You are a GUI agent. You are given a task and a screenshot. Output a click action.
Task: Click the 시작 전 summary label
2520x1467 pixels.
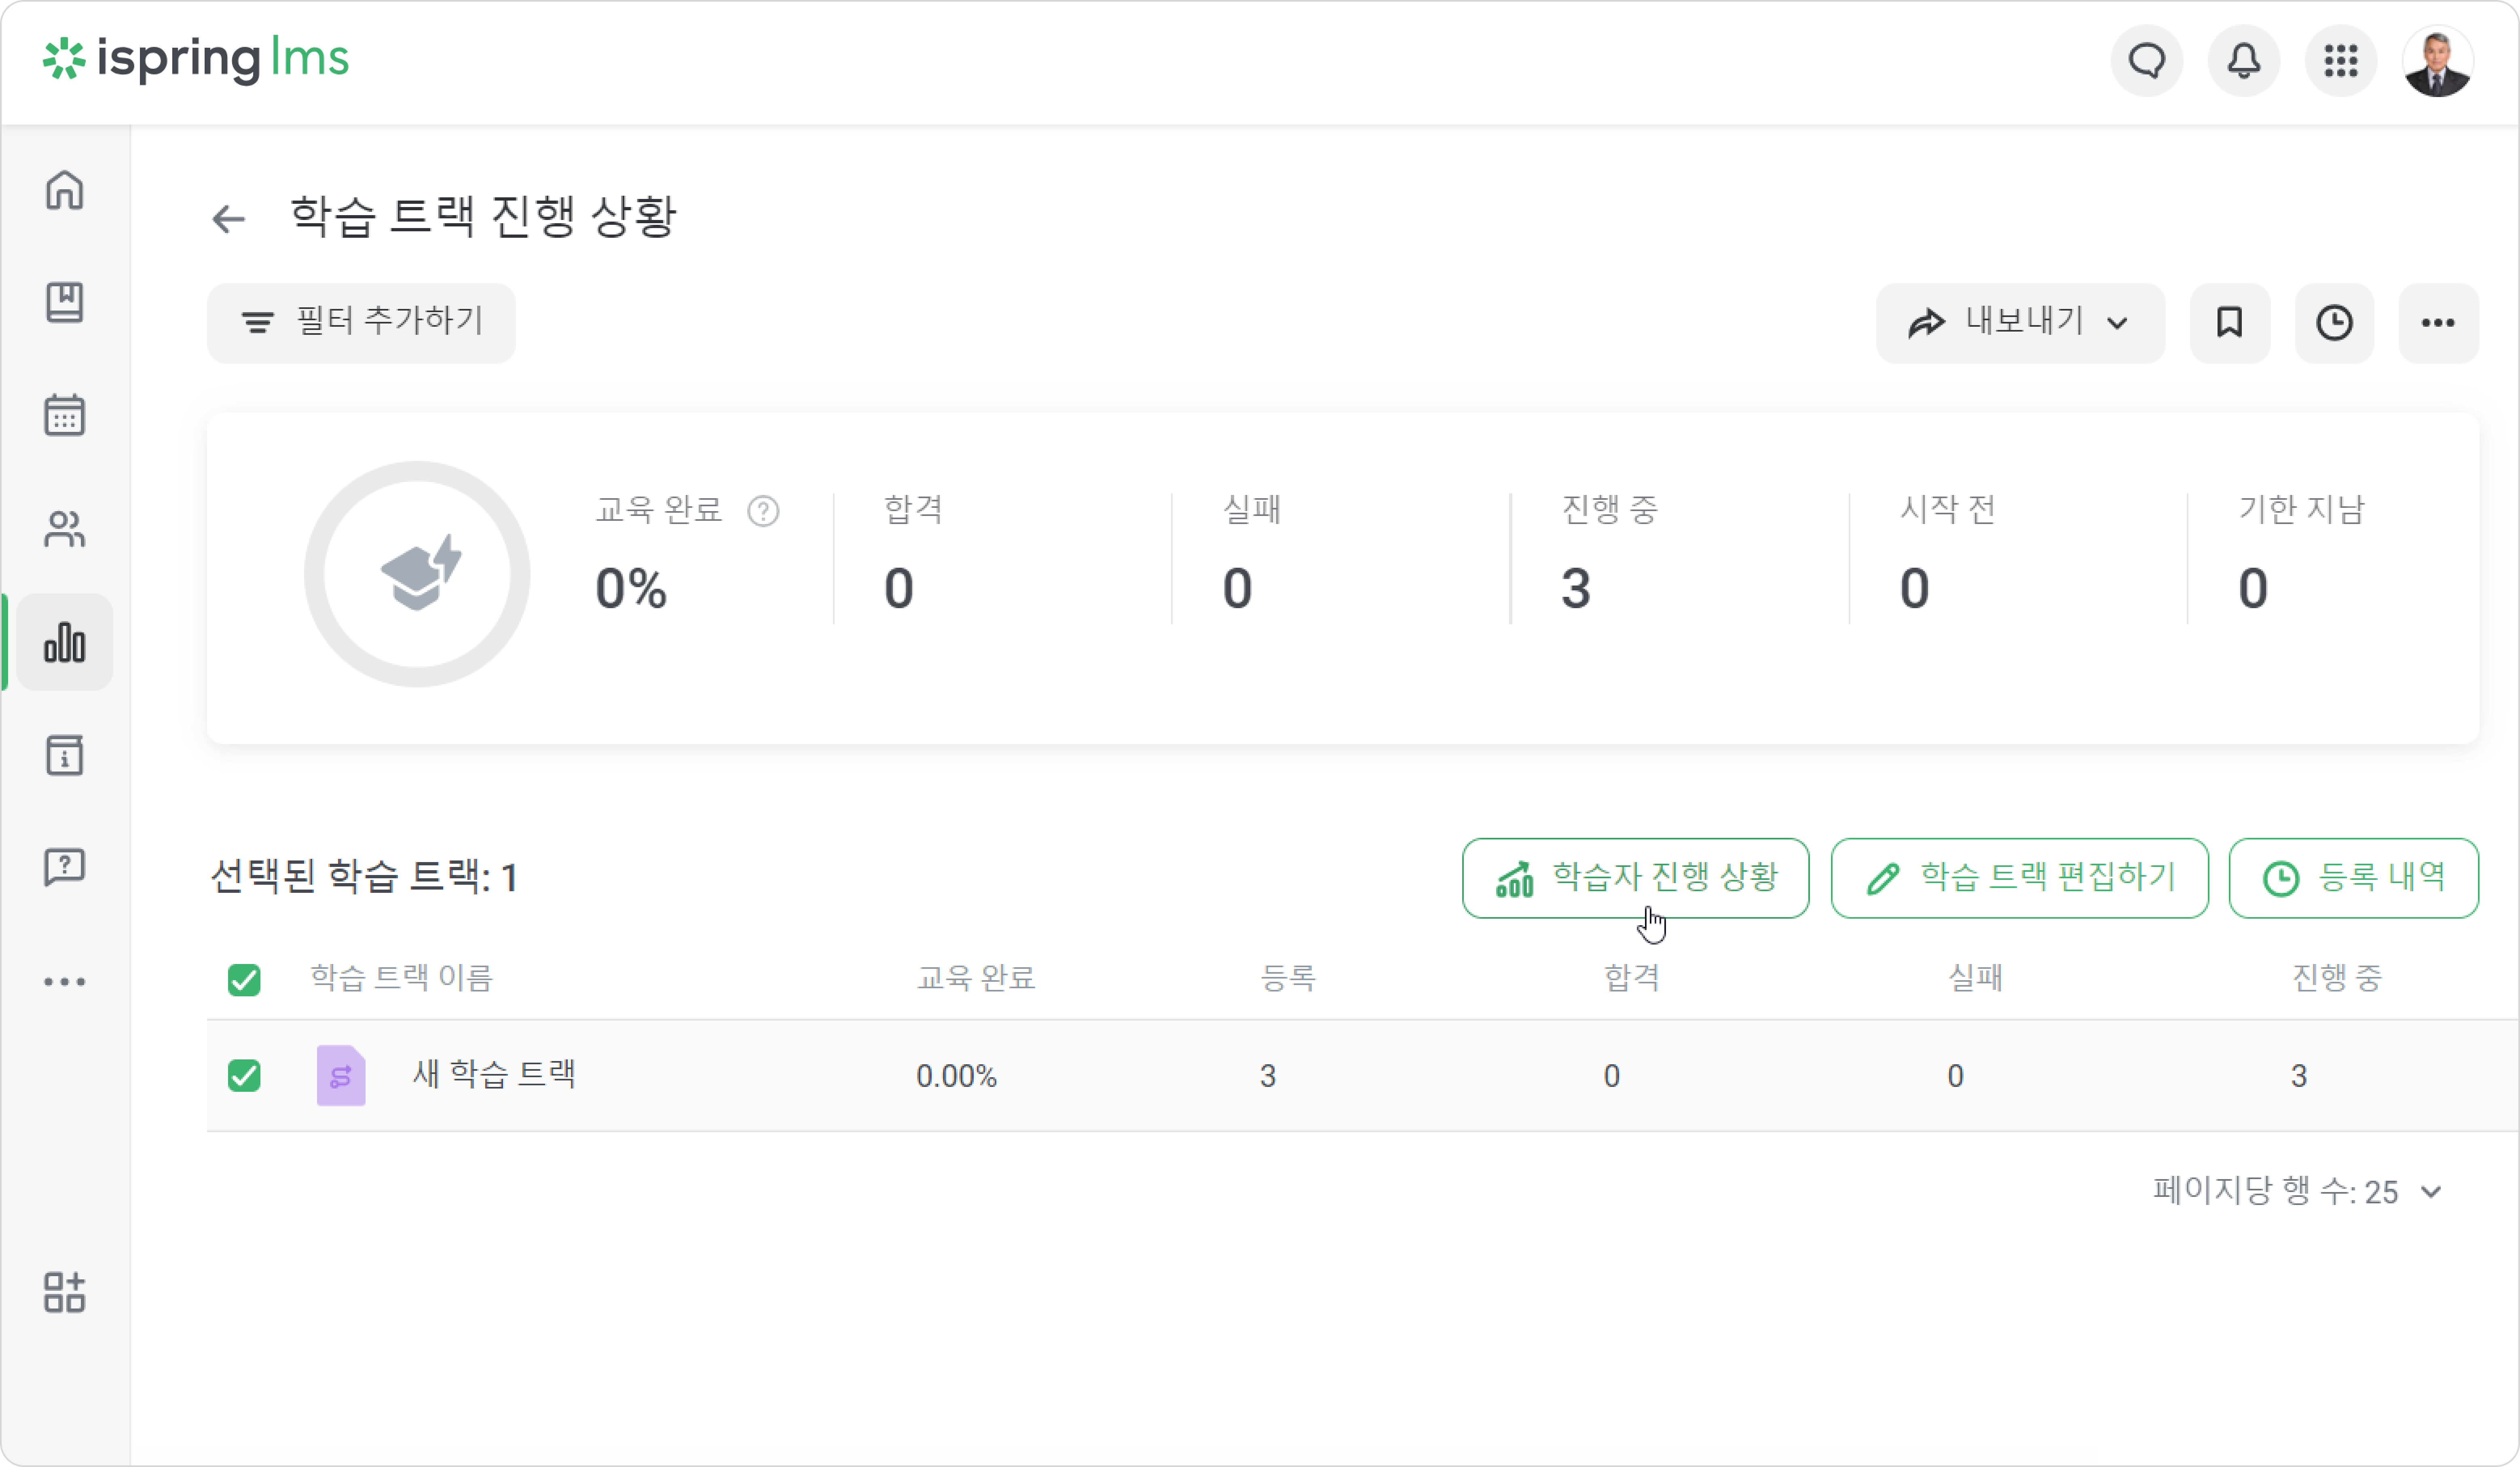click(x=1947, y=510)
